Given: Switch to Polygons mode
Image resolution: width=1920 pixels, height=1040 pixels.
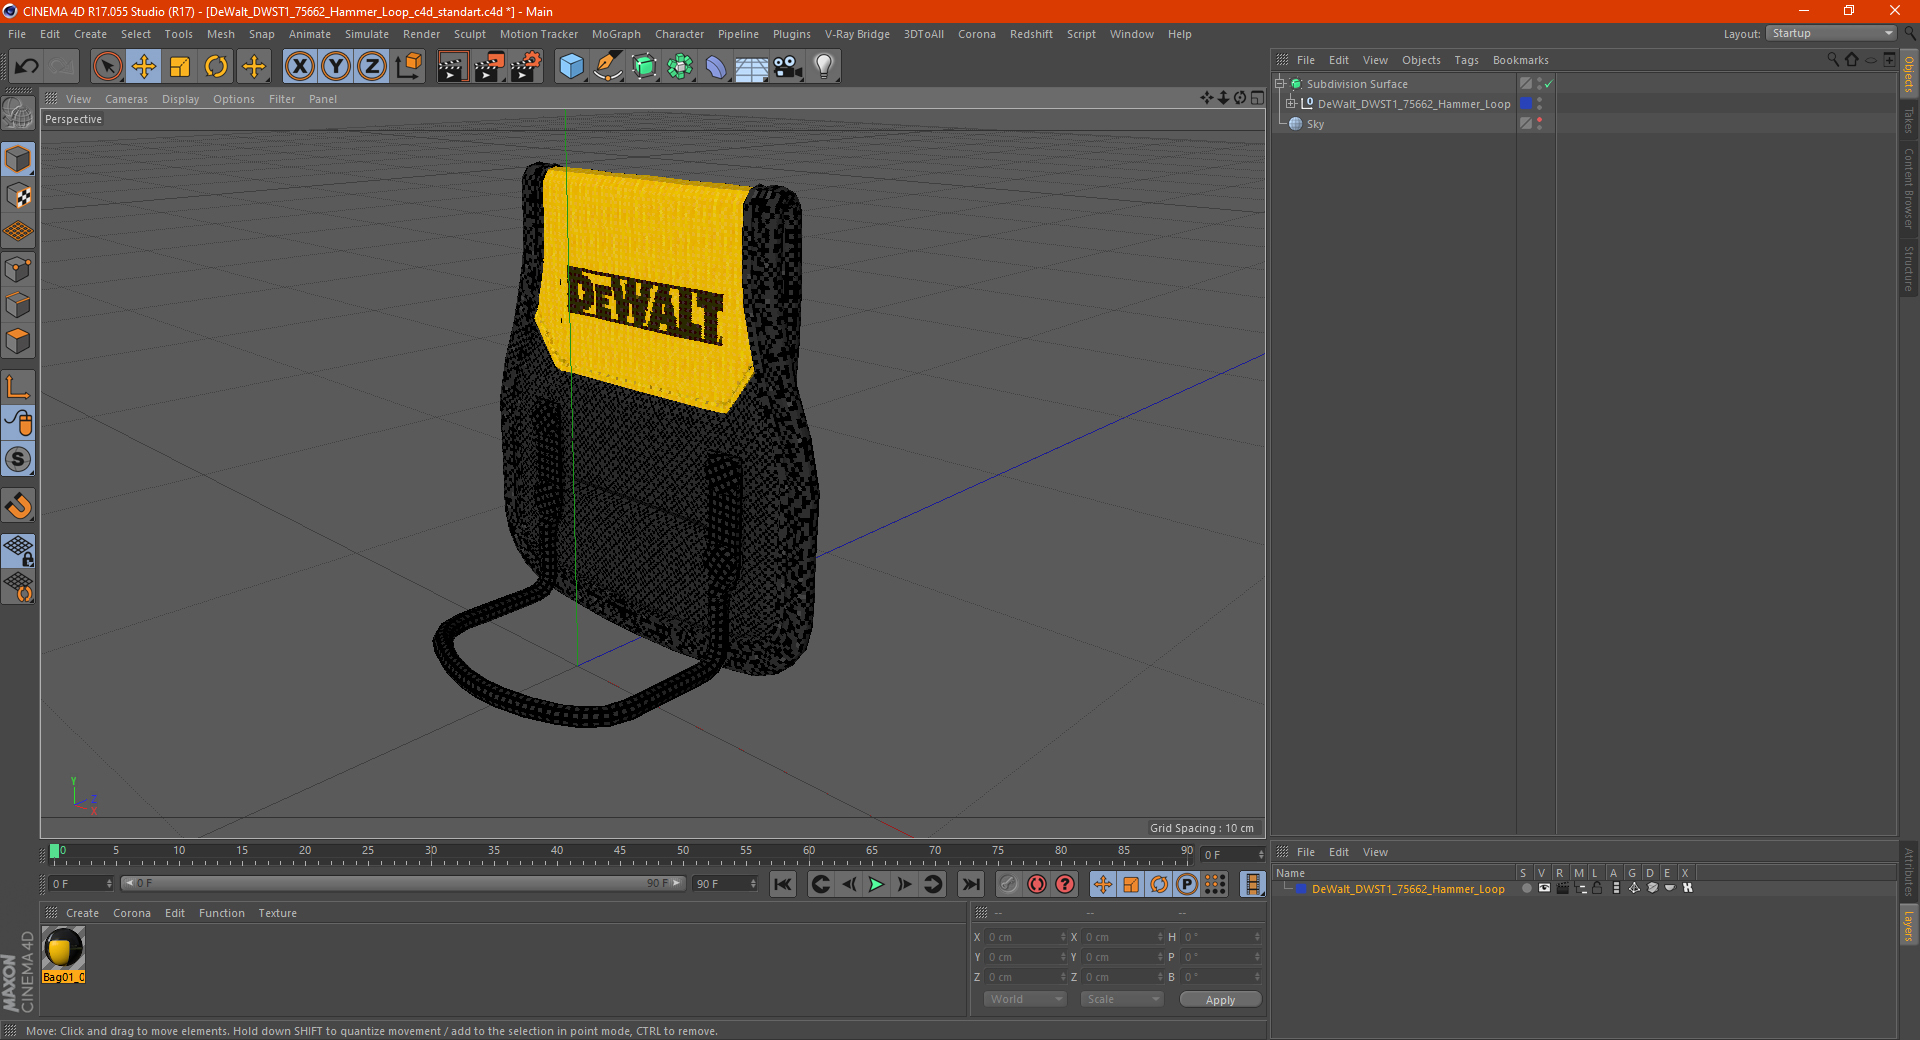Looking at the screenshot, I should point(18,341).
